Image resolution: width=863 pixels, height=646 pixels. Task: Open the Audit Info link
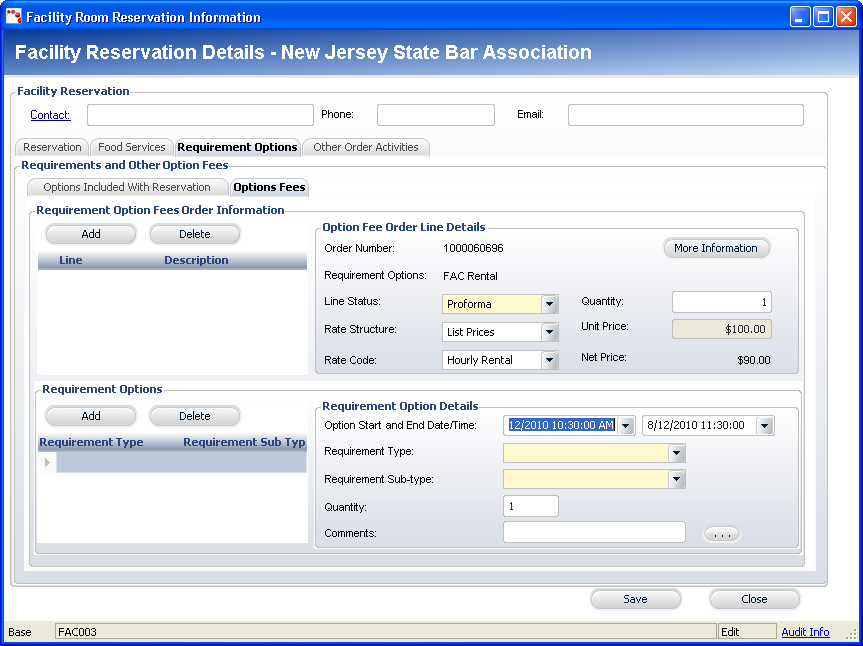tap(805, 632)
